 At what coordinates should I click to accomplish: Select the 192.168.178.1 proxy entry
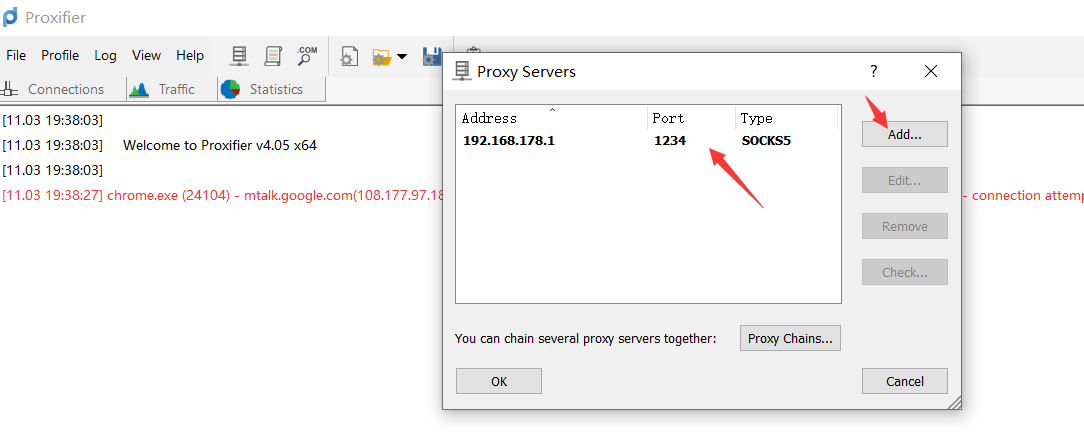[648, 141]
